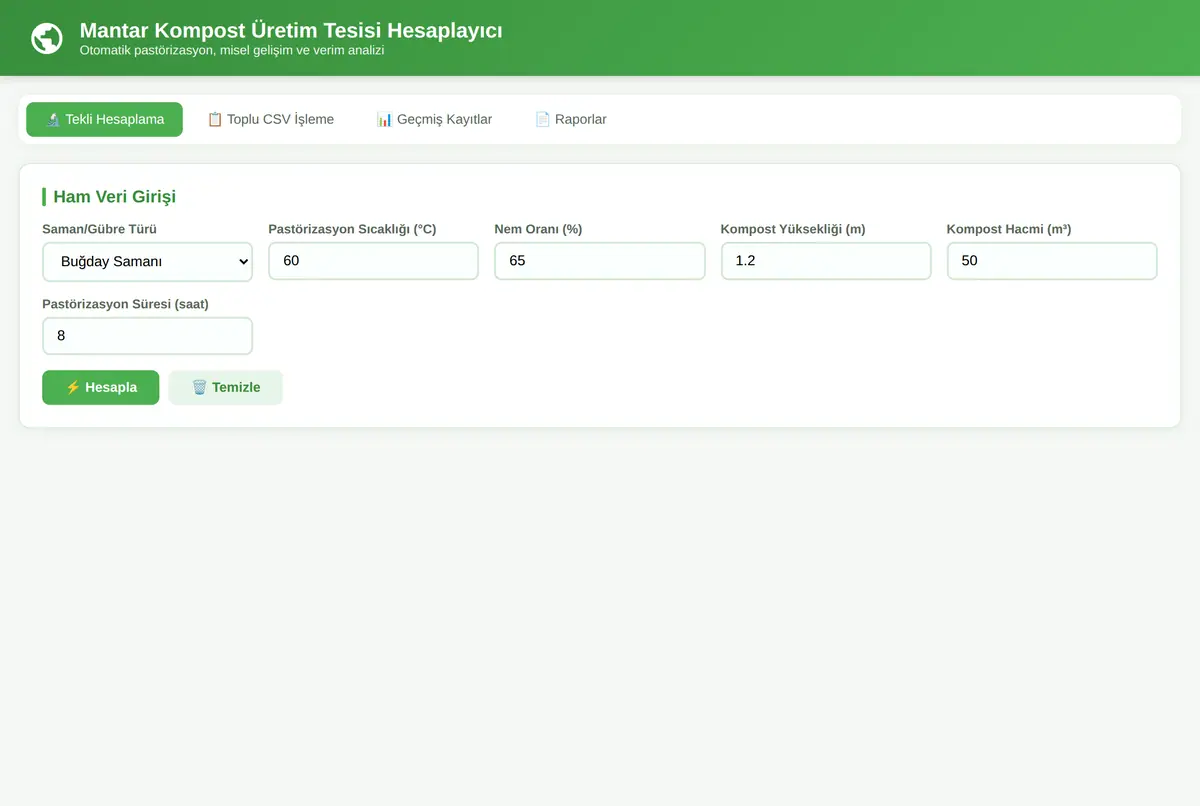Click the Nem Oranı (%) label

(x=538, y=229)
